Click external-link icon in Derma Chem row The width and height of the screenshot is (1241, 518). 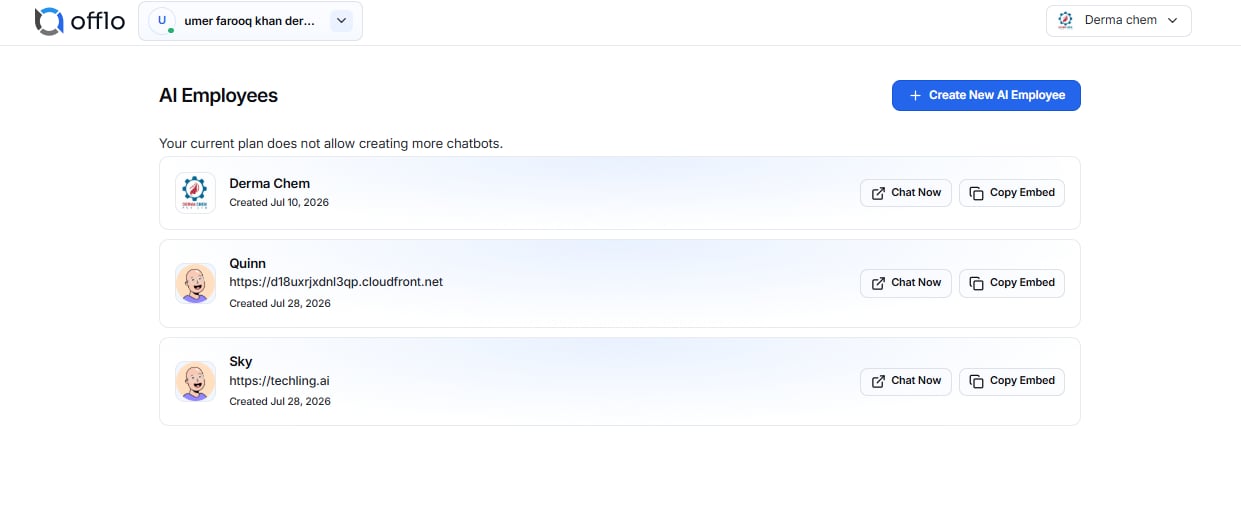(878, 193)
